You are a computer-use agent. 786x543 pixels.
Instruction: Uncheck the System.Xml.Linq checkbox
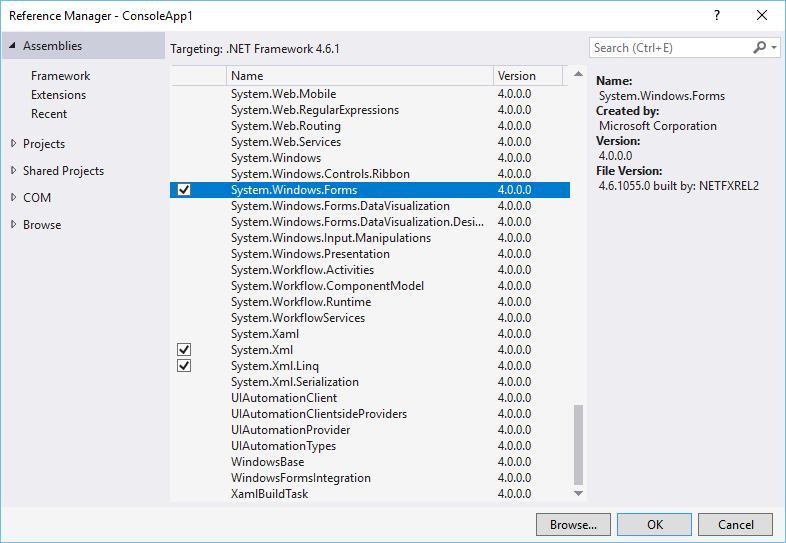[x=183, y=366]
